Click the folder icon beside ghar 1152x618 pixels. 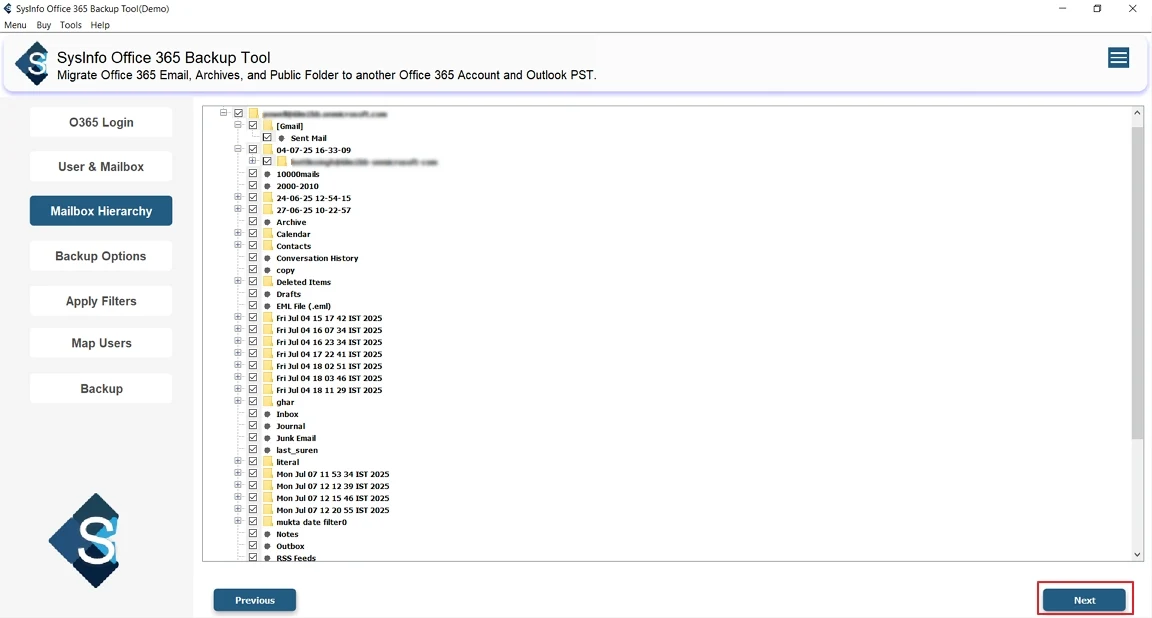pyautogui.click(x=267, y=402)
